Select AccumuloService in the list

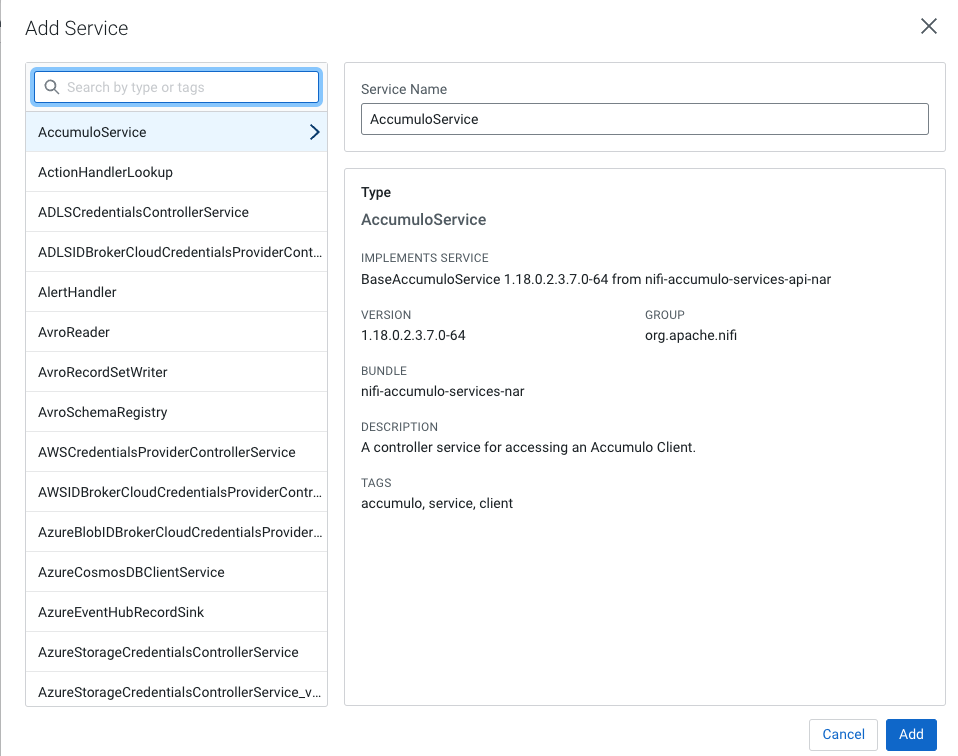(92, 132)
